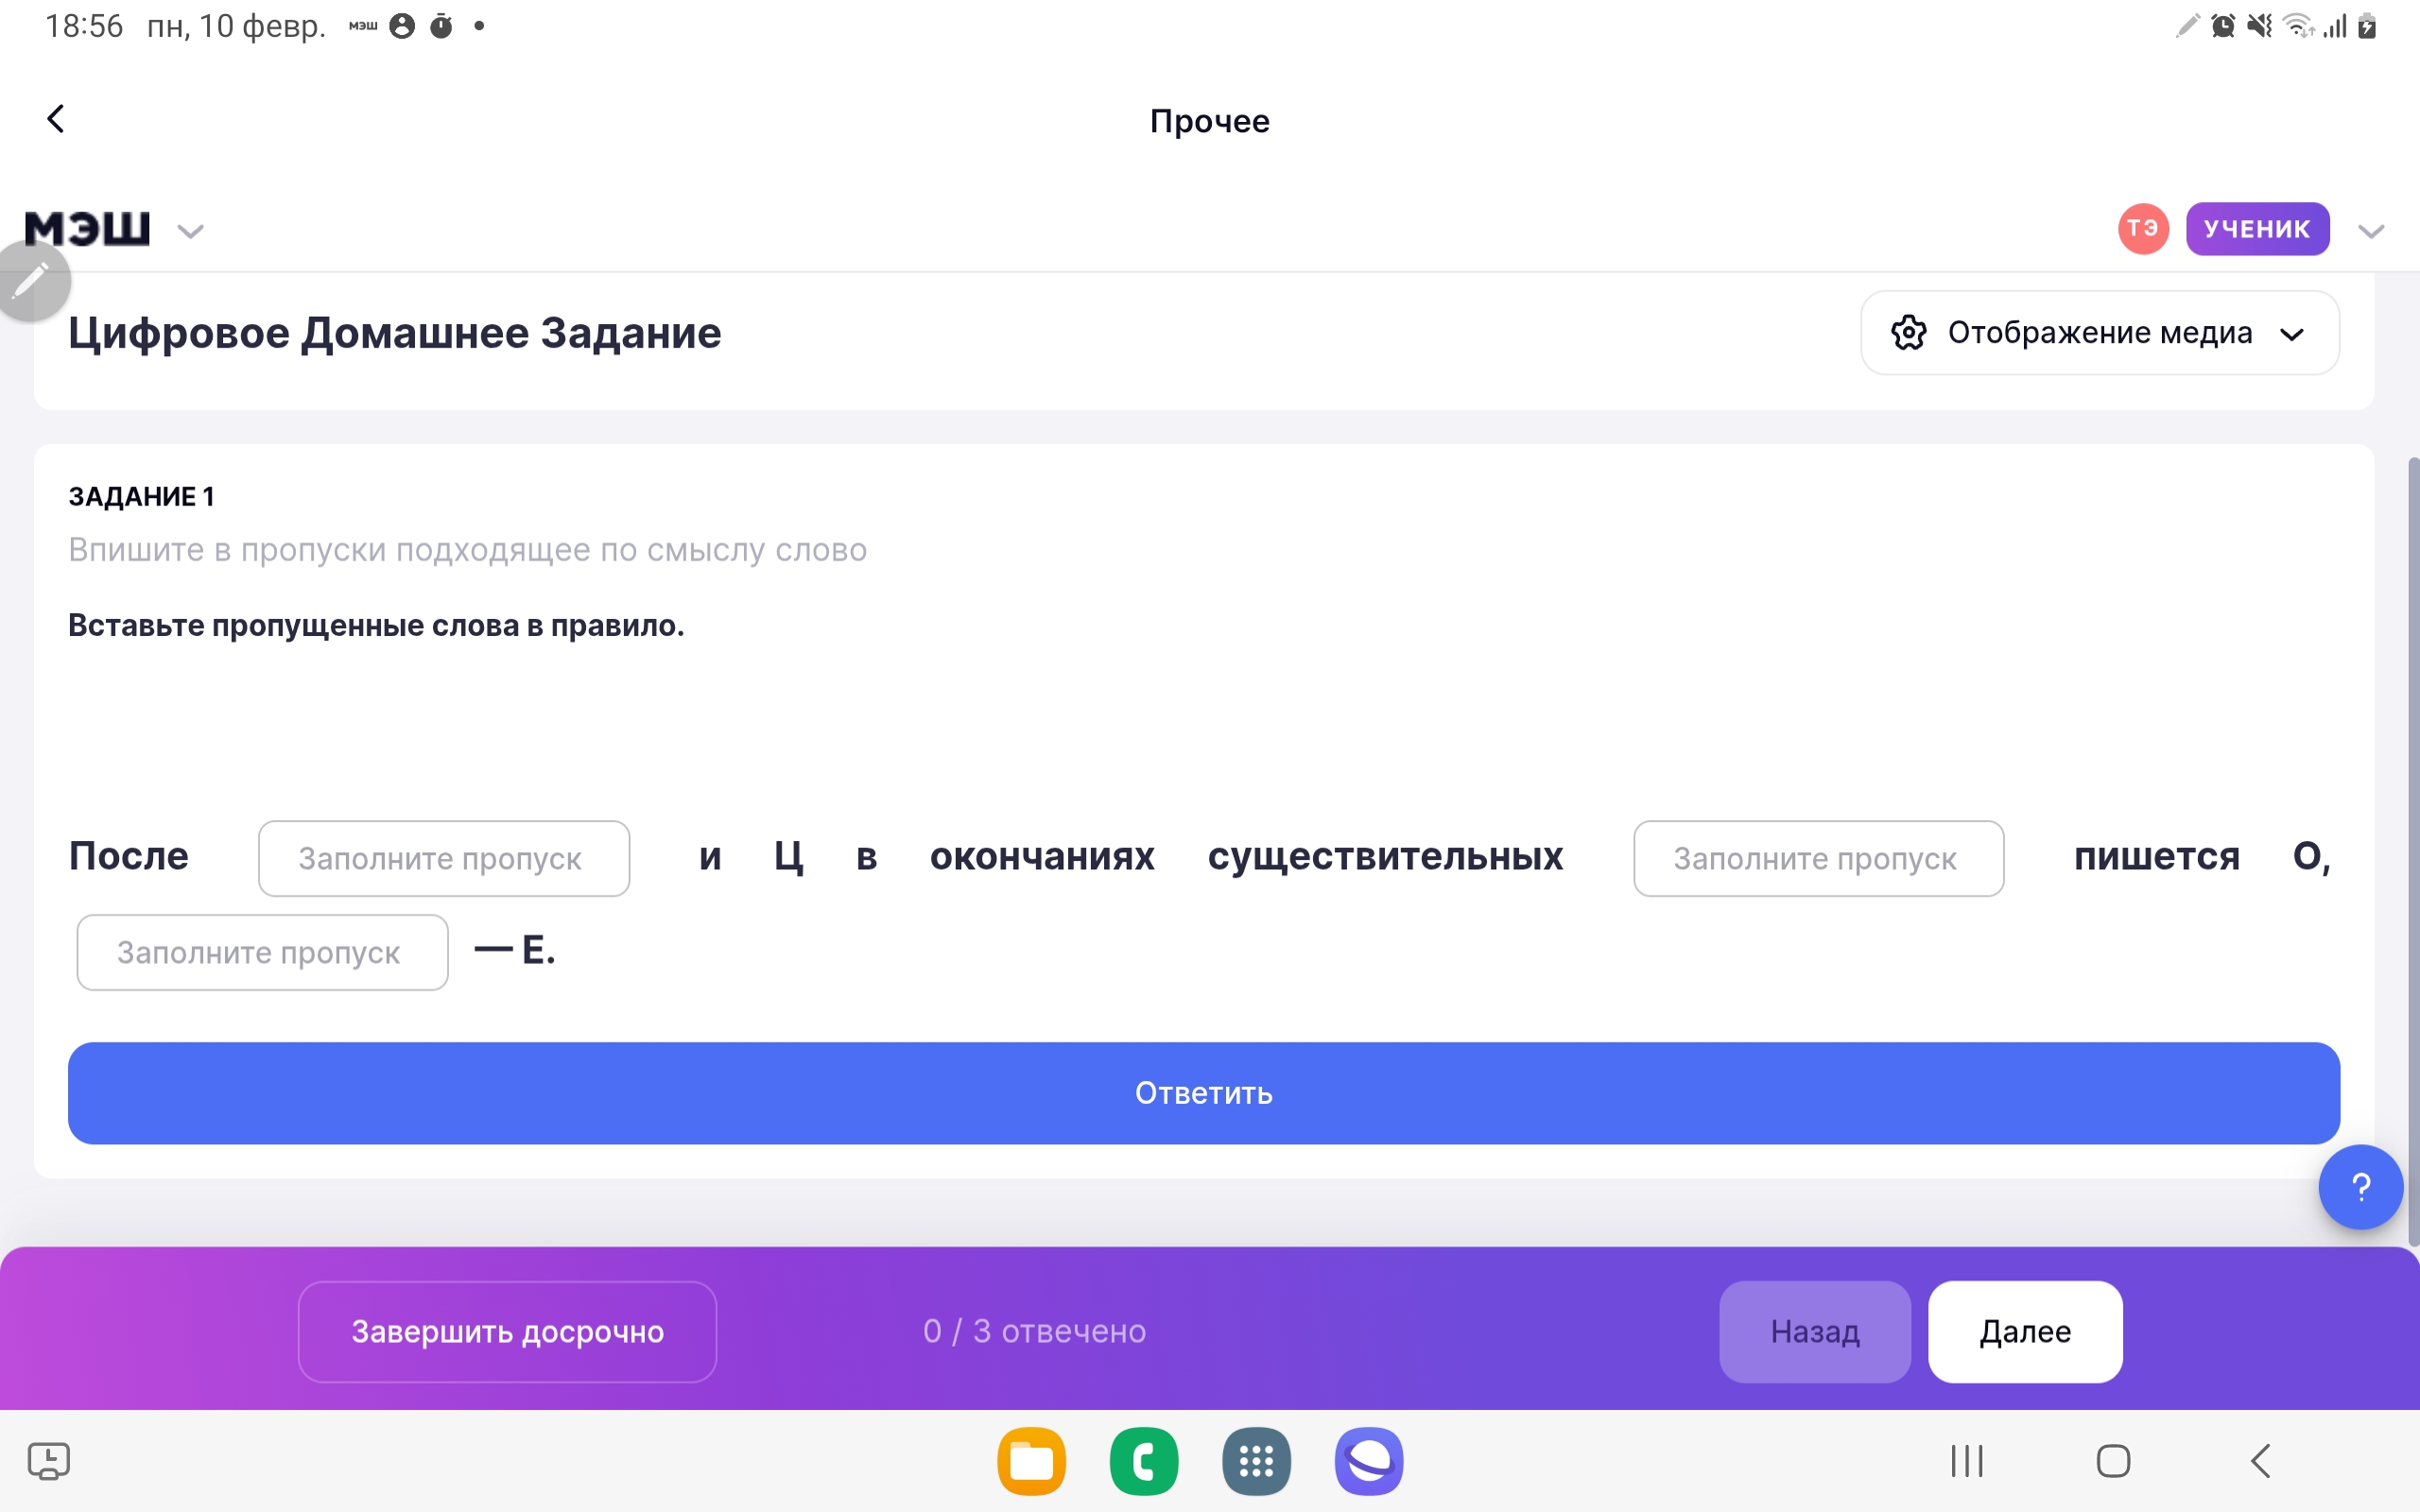
Task: Tap the ТЭ user avatar
Action: click(2142, 229)
